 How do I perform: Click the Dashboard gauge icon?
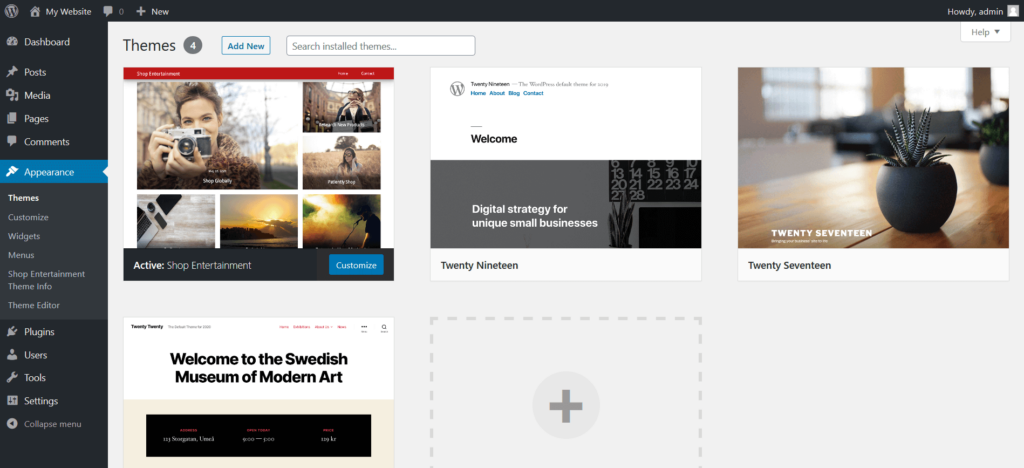click(x=12, y=42)
